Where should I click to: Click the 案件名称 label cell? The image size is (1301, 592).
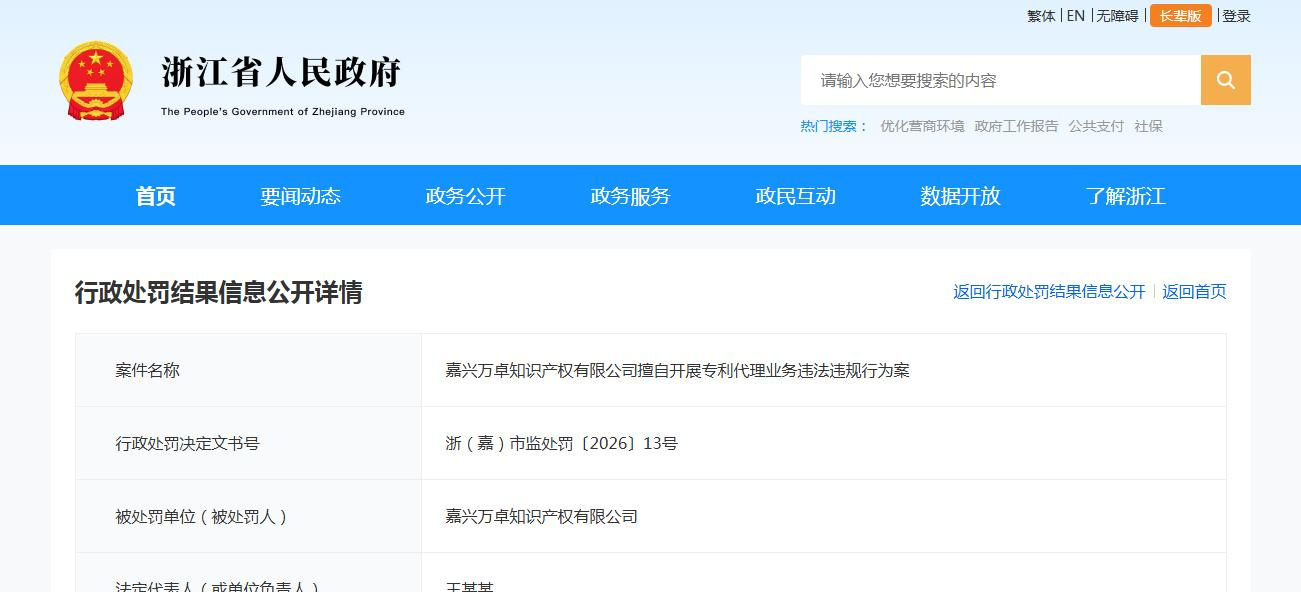pyautogui.click(x=248, y=370)
